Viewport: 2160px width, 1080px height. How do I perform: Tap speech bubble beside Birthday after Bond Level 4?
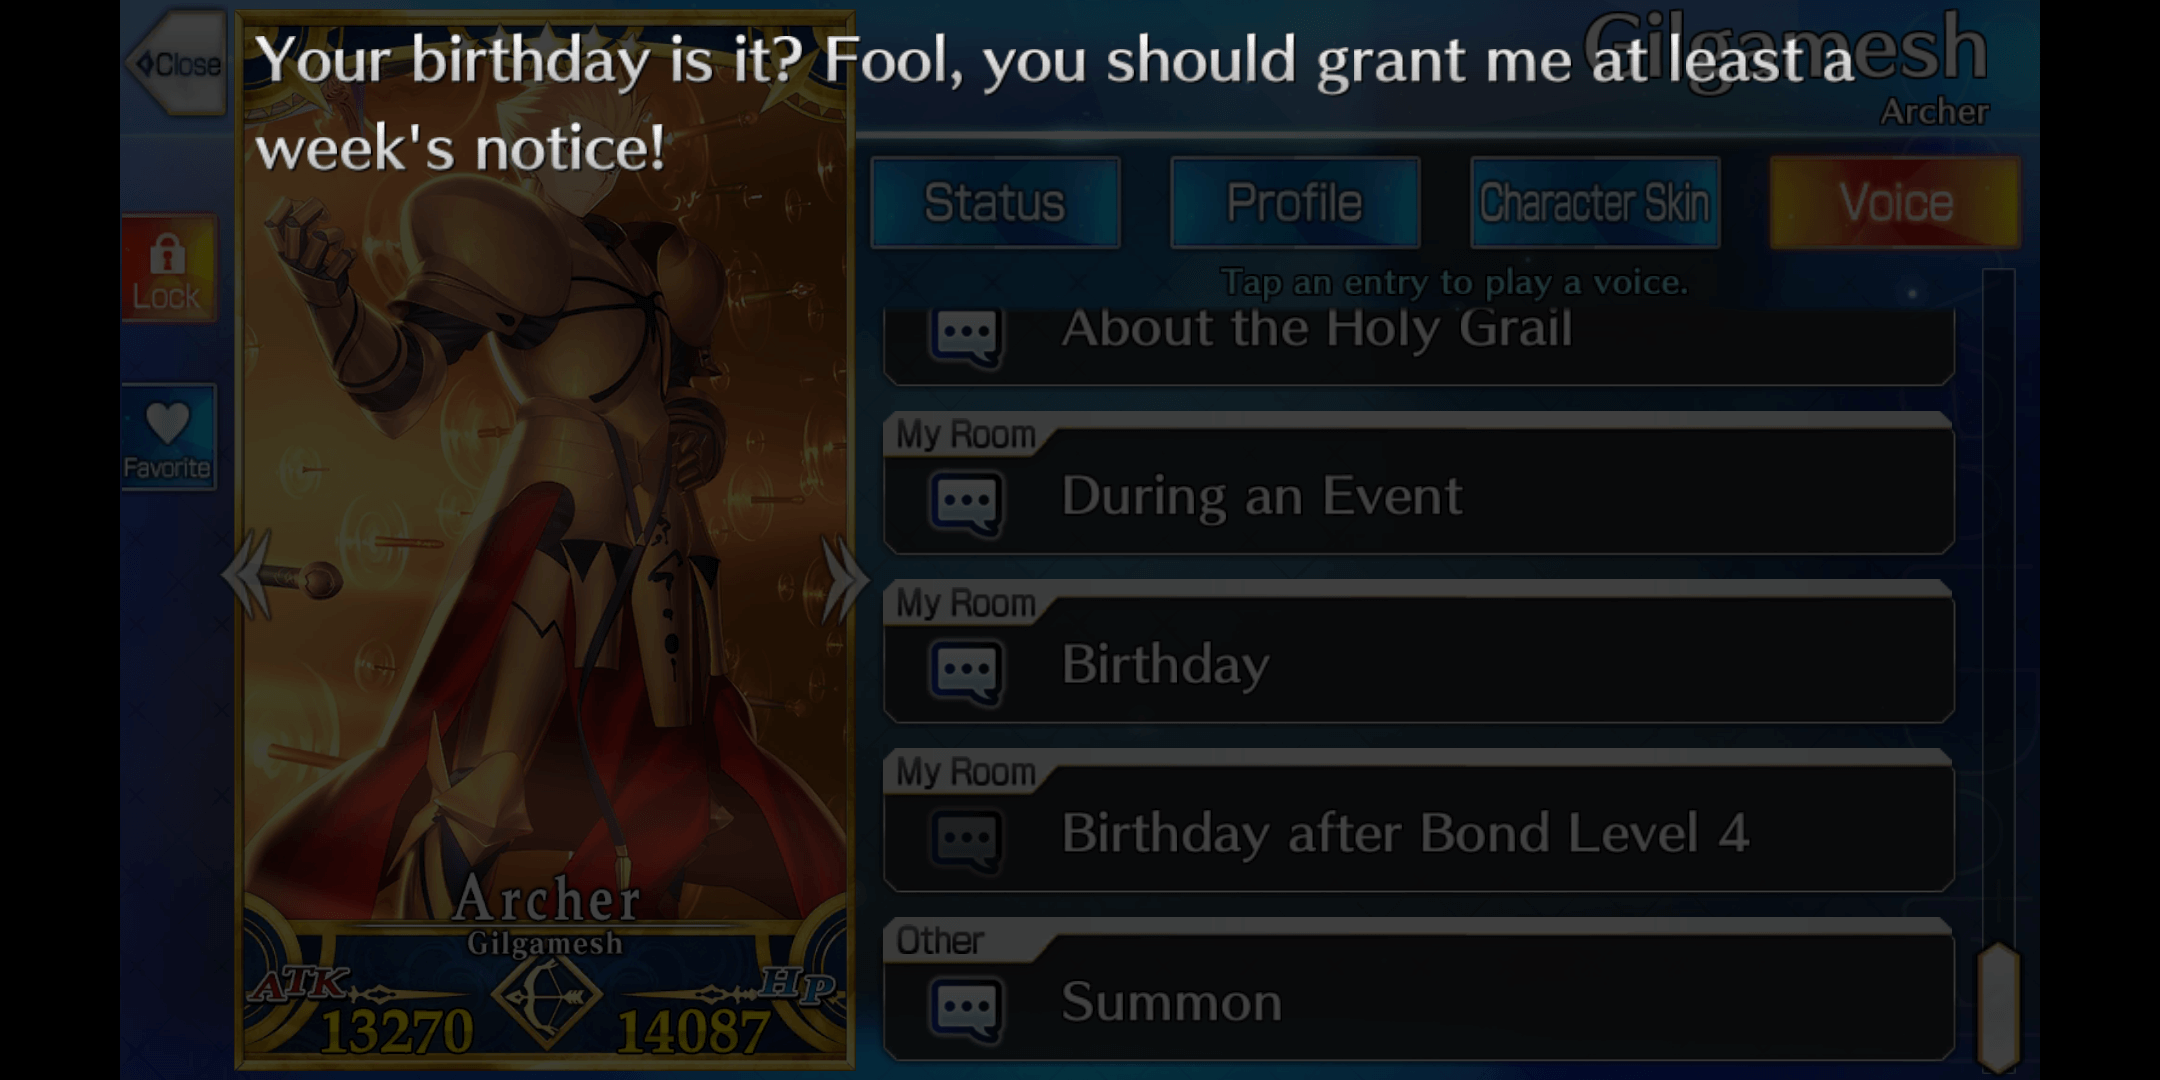(x=965, y=838)
